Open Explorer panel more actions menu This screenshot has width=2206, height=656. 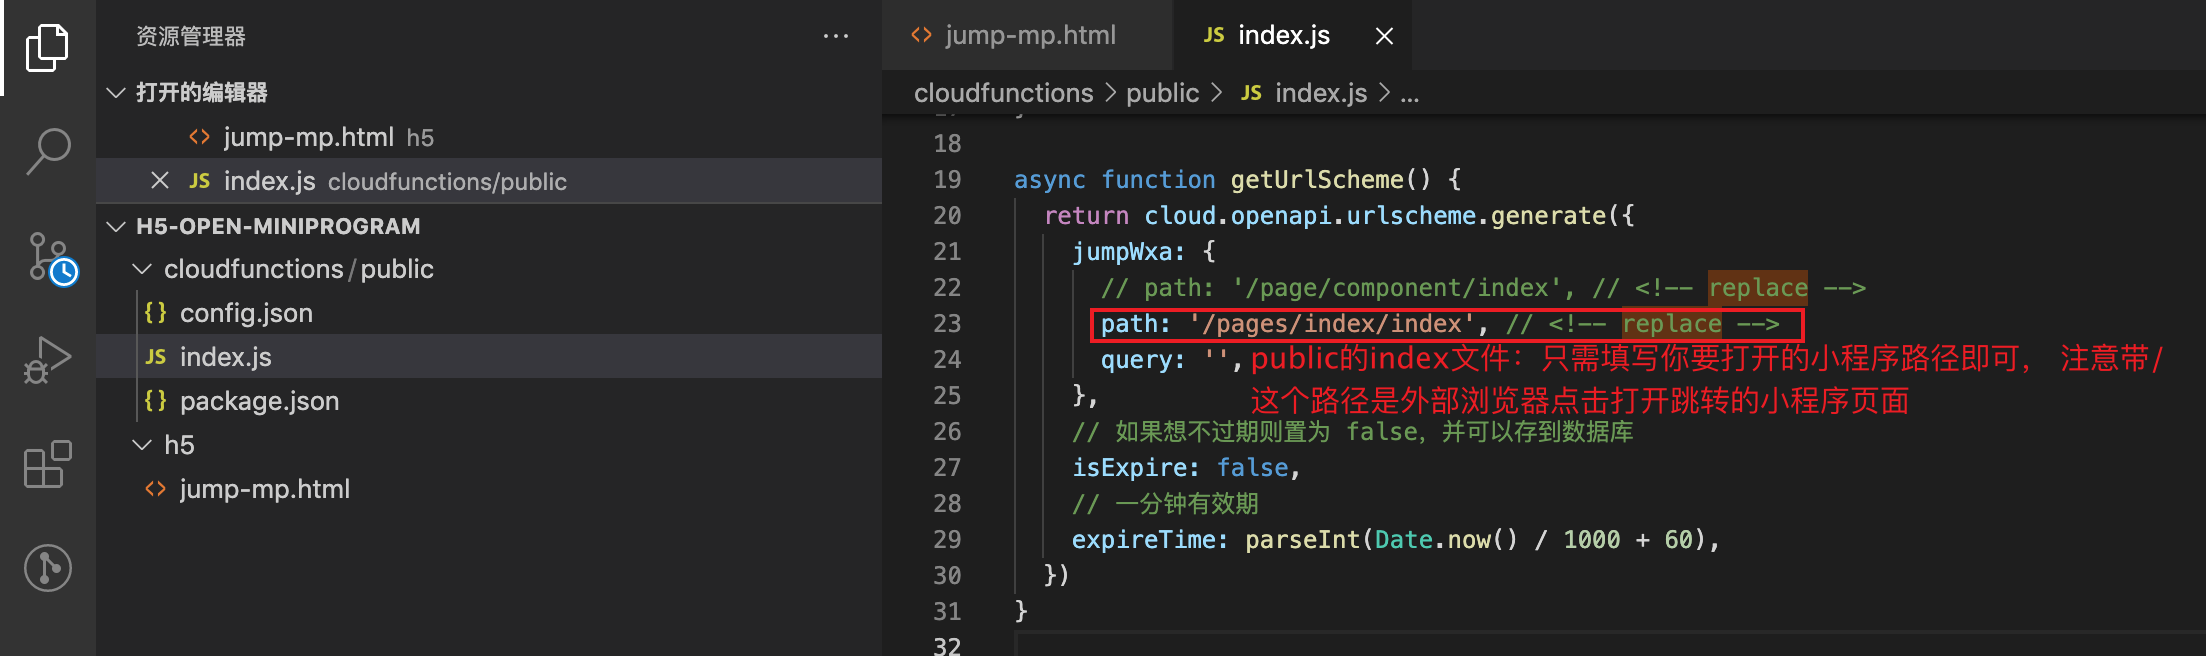click(x=835, y=36)
